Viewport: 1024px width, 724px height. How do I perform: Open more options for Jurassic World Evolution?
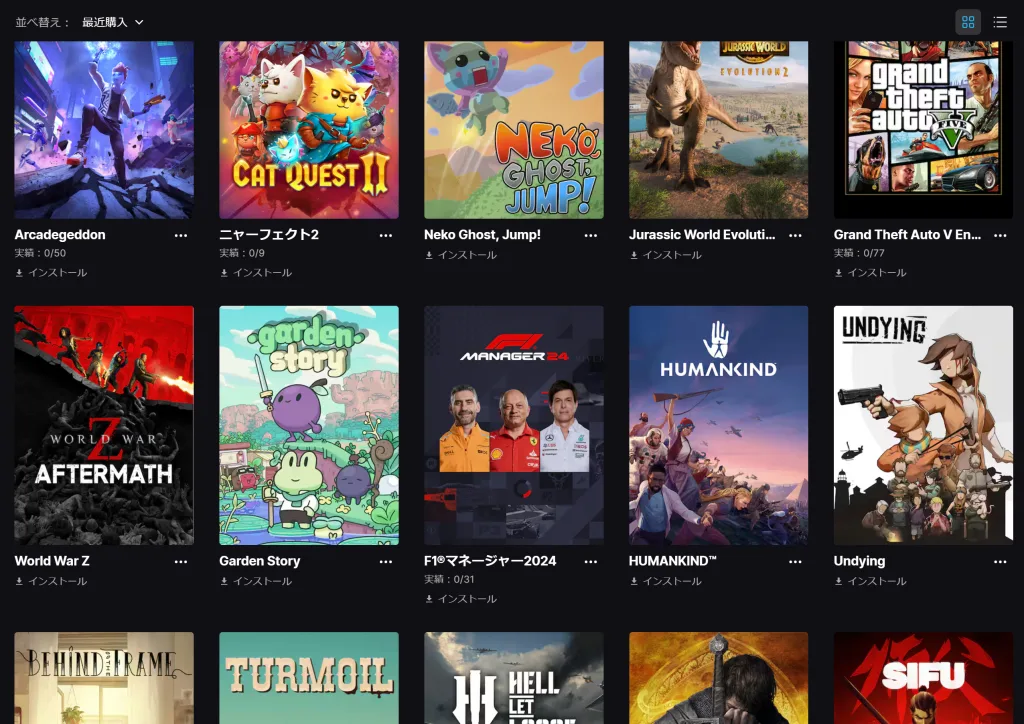coord(795,235)
